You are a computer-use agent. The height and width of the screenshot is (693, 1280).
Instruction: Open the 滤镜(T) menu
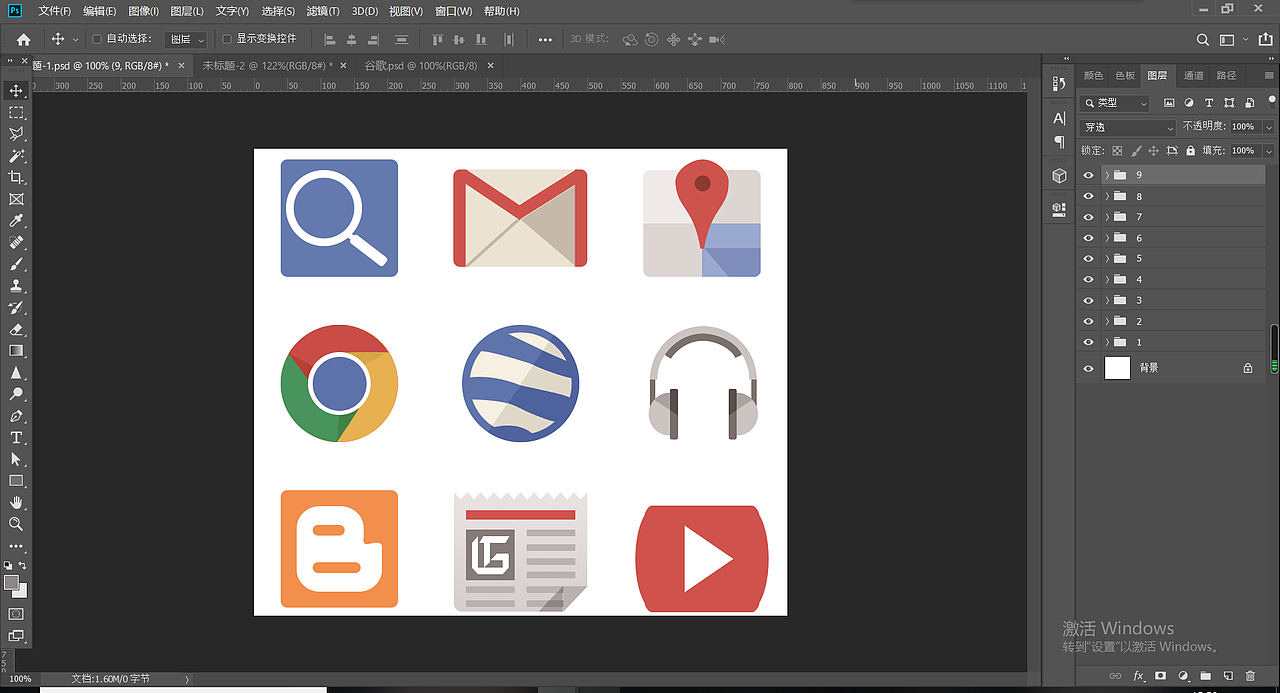coord(323,11)
